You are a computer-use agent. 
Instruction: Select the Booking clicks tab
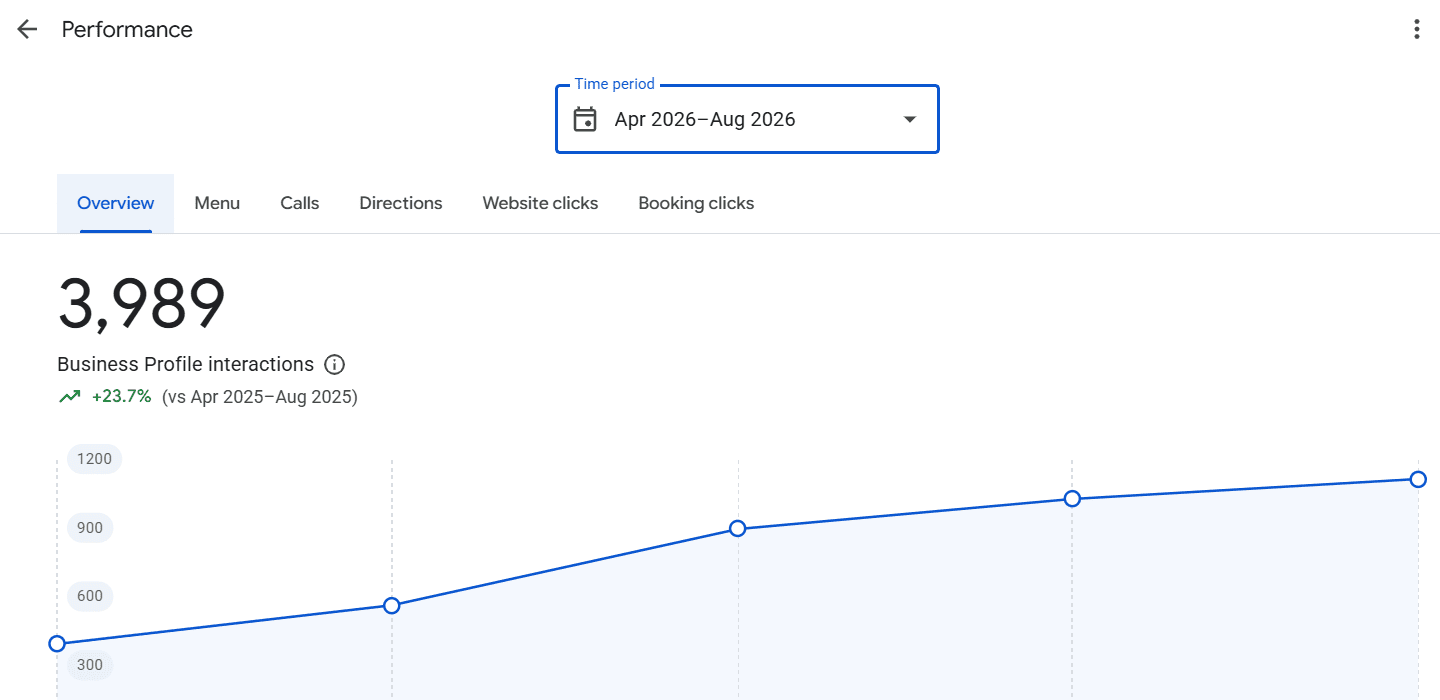(x=696, y=203)
